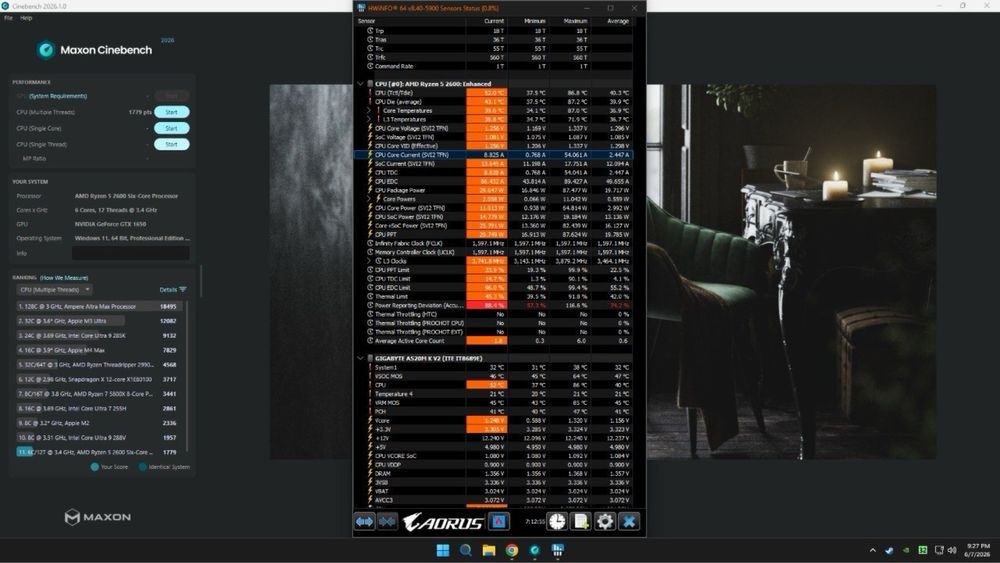Select ranking entry AMD Ryzen 5 2600 Six-Core

click(99, 452)
